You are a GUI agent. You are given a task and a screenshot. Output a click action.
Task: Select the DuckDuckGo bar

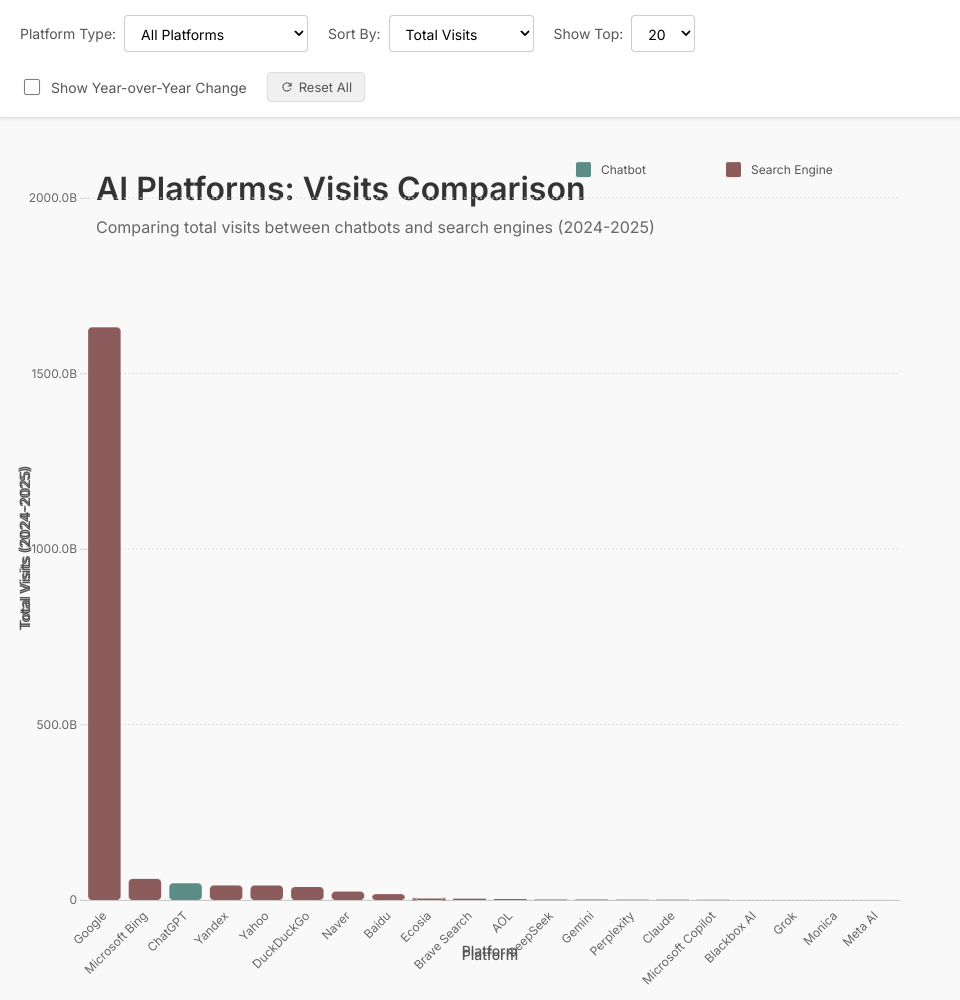pos(307,893)
